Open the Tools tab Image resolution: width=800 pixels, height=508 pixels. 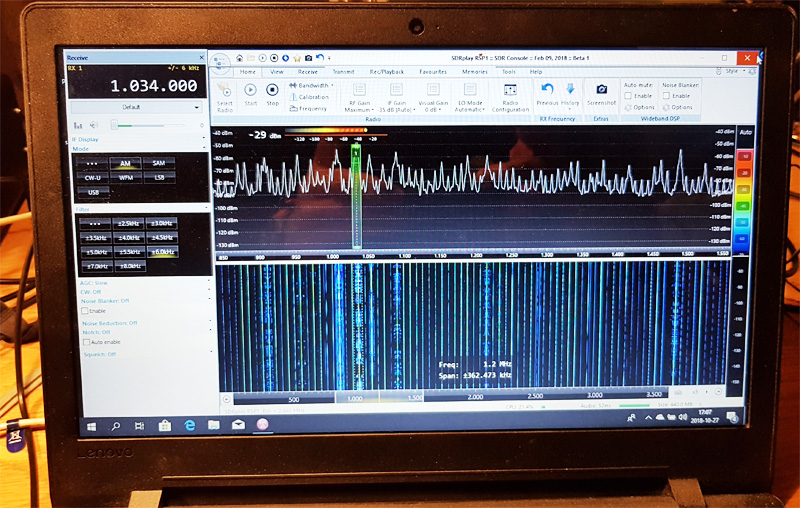click(x=509, y=72)
